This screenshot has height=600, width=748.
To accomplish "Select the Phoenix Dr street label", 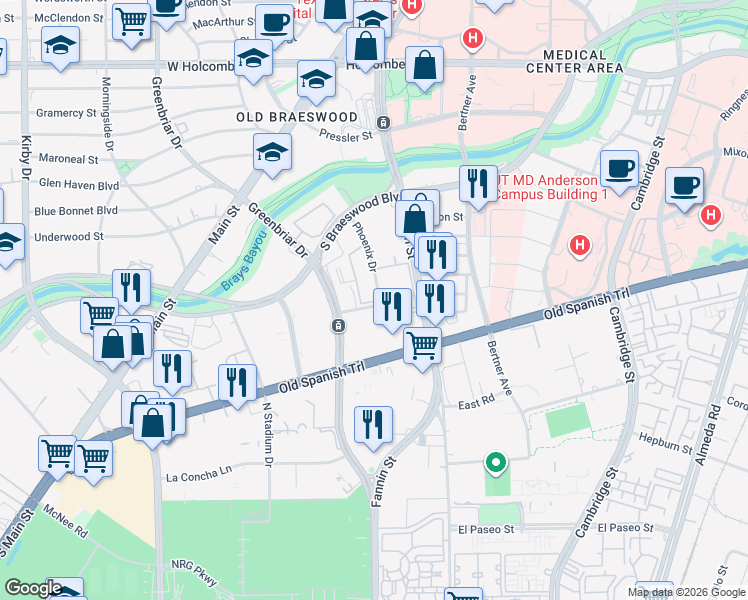I will [x=364, y=247].
